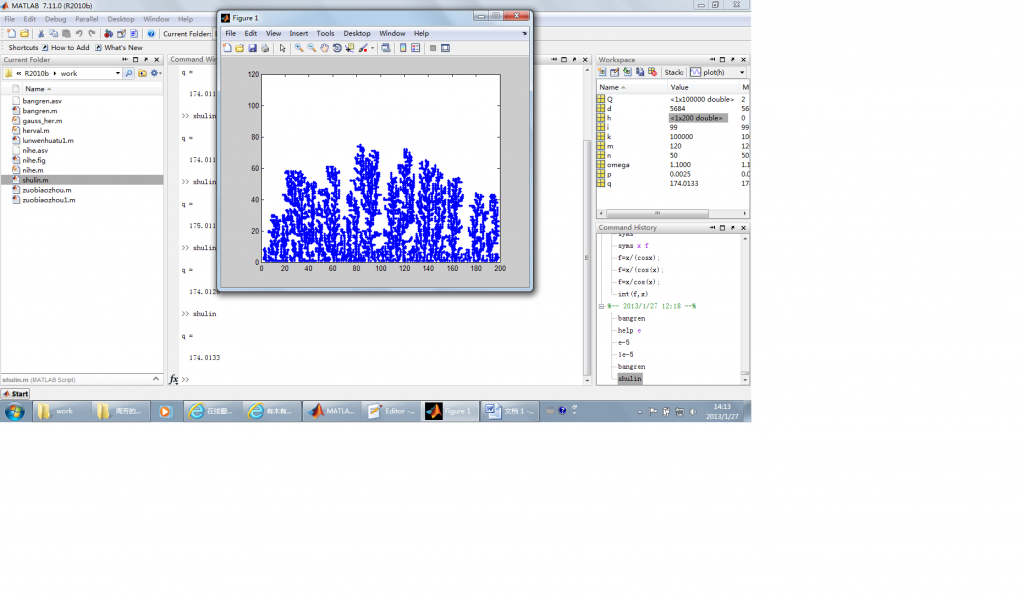1024x597 pixels.
Task: Open the Parallel menu in MATLAB main window
Action: point(86,19)
